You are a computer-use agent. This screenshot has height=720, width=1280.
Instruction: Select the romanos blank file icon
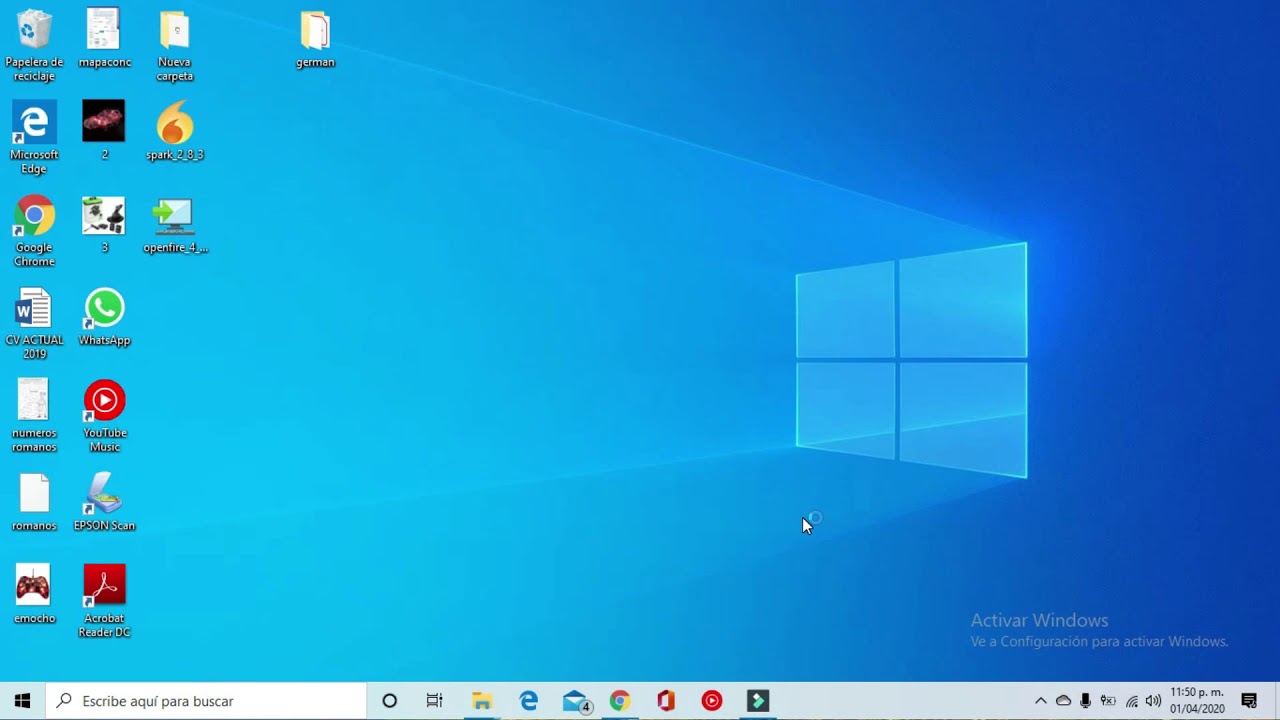click(x=34, y=502)
